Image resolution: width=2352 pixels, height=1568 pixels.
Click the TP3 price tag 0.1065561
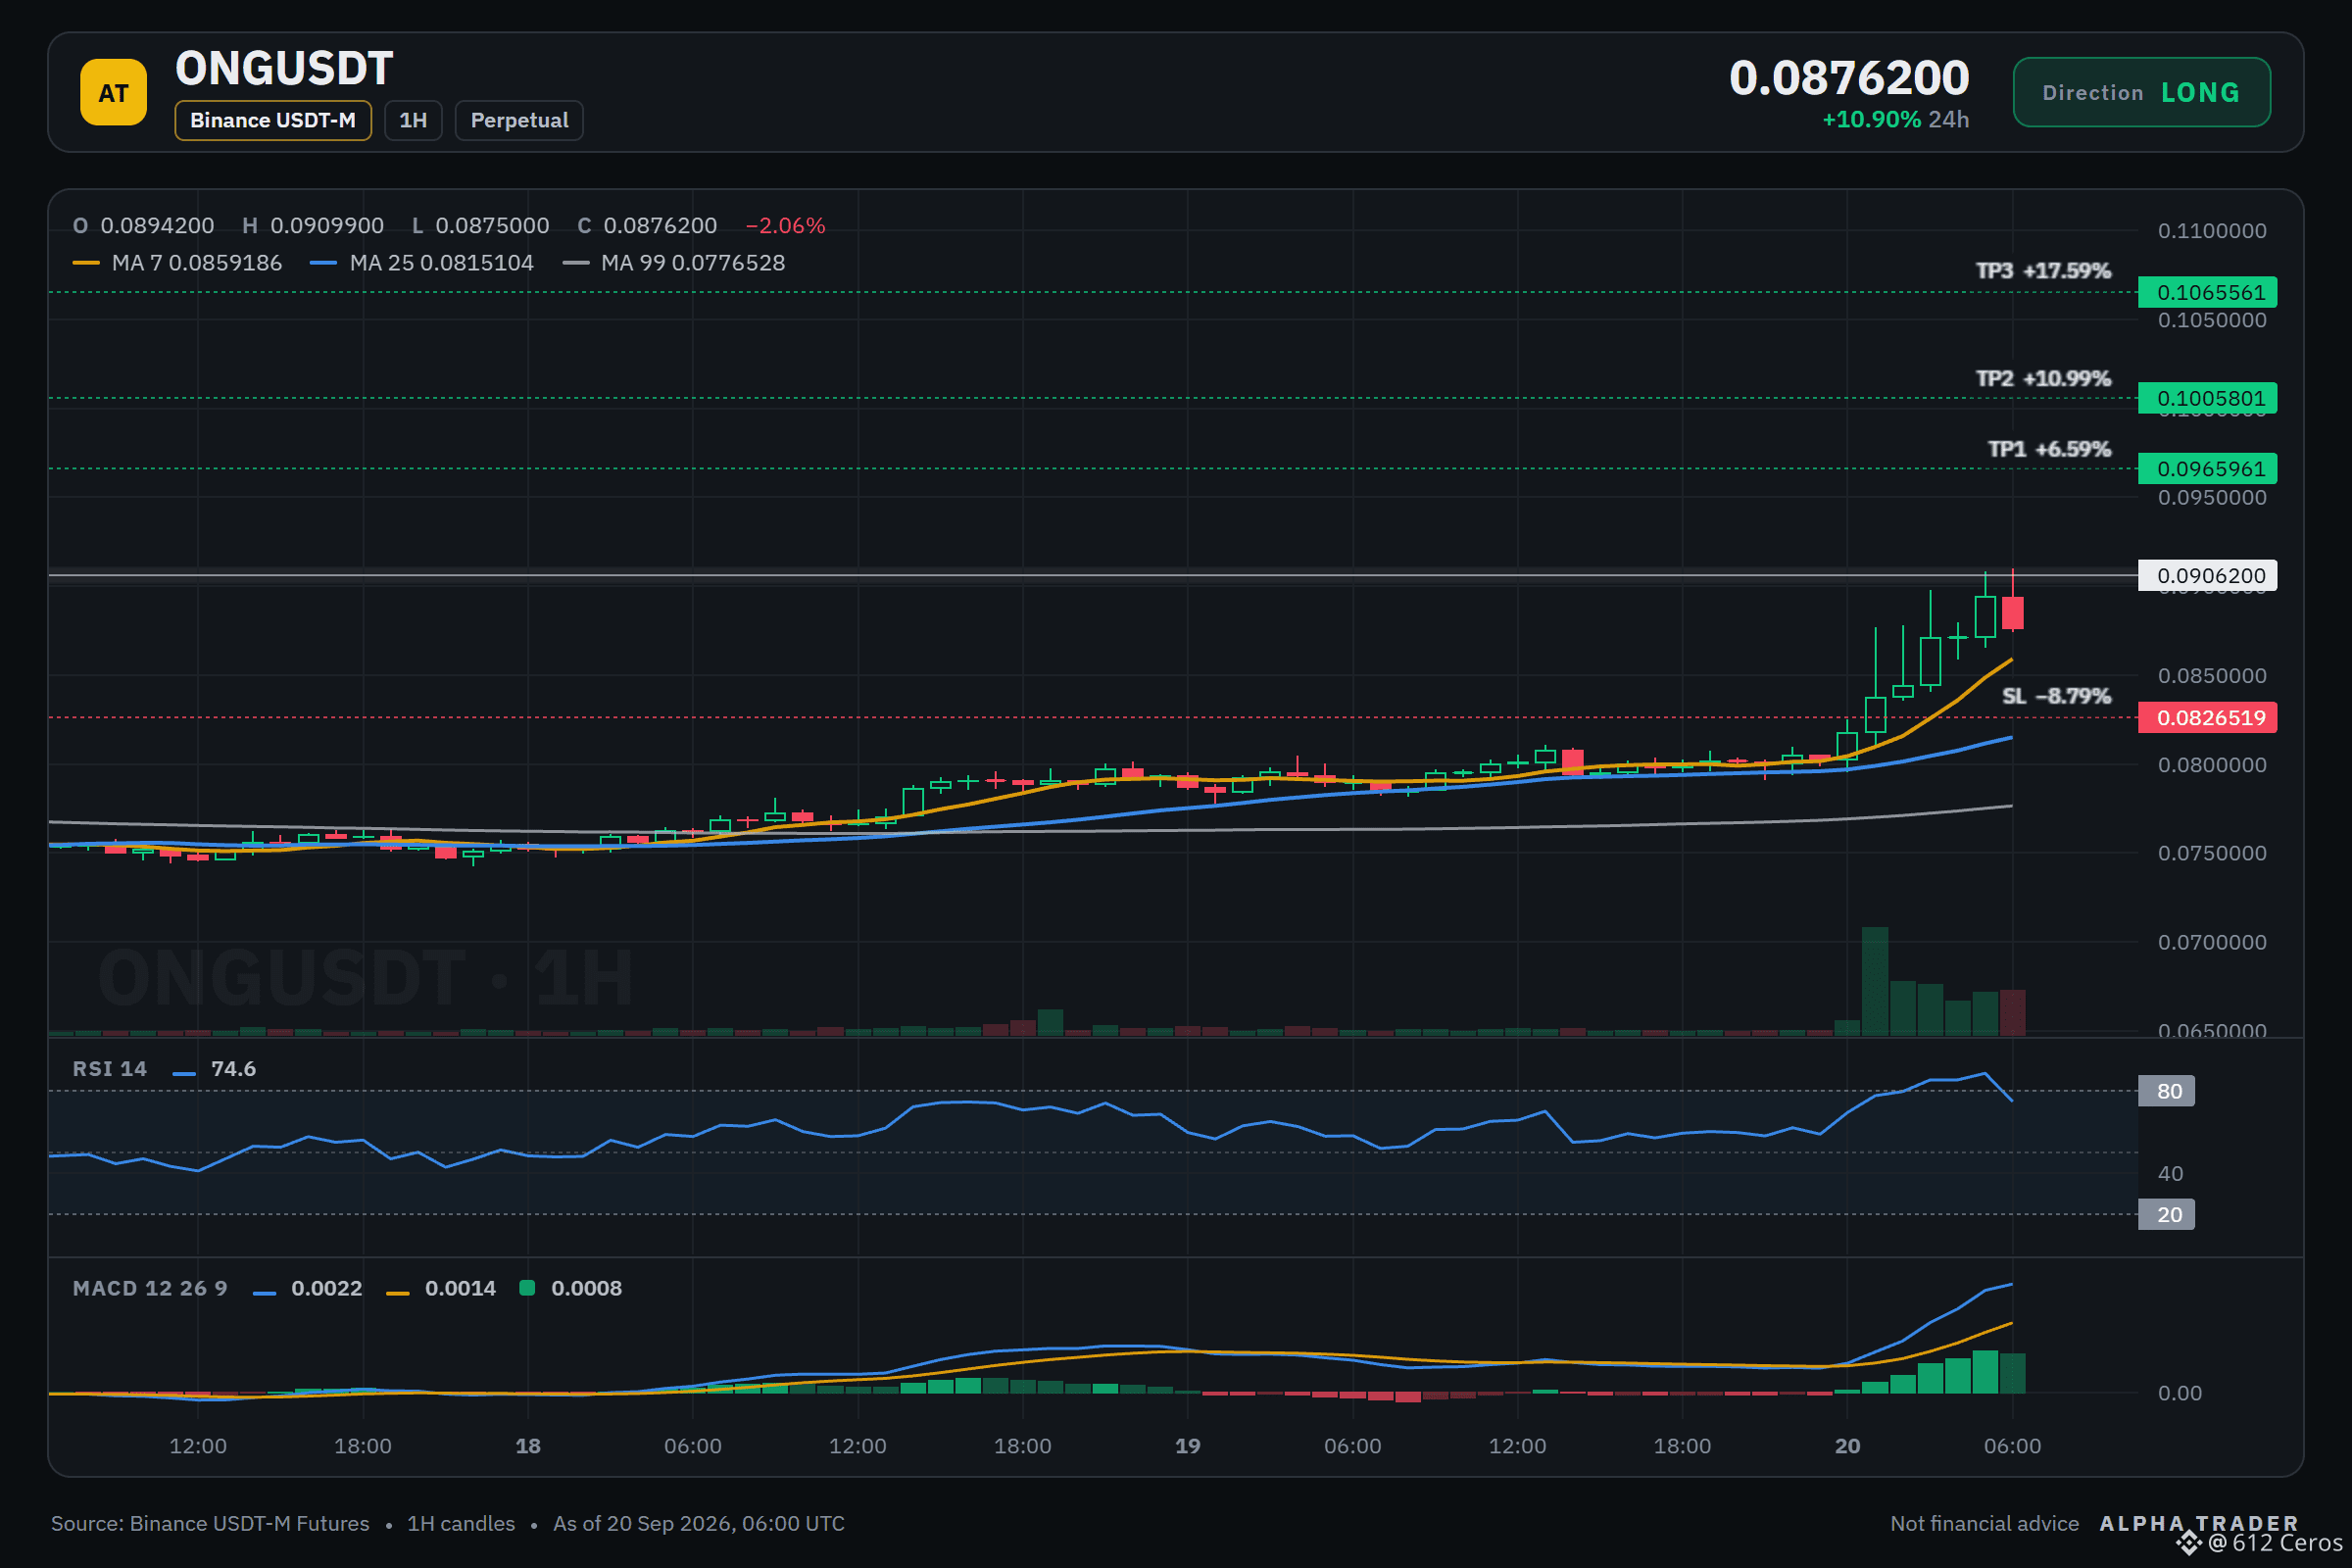point(2207,292)
